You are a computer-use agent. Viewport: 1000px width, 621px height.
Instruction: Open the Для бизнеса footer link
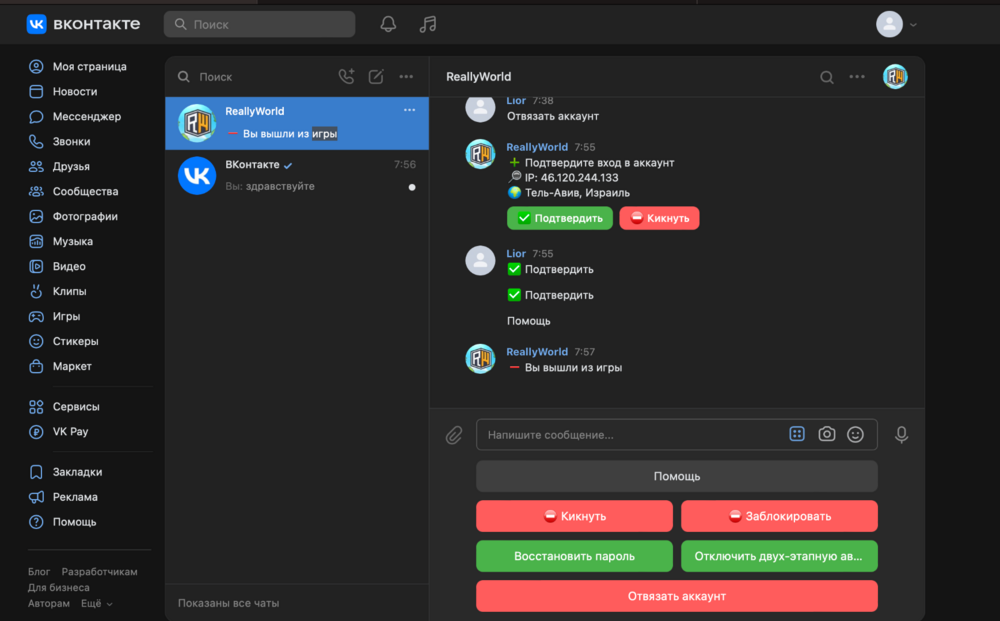click(x=59, y=587)
